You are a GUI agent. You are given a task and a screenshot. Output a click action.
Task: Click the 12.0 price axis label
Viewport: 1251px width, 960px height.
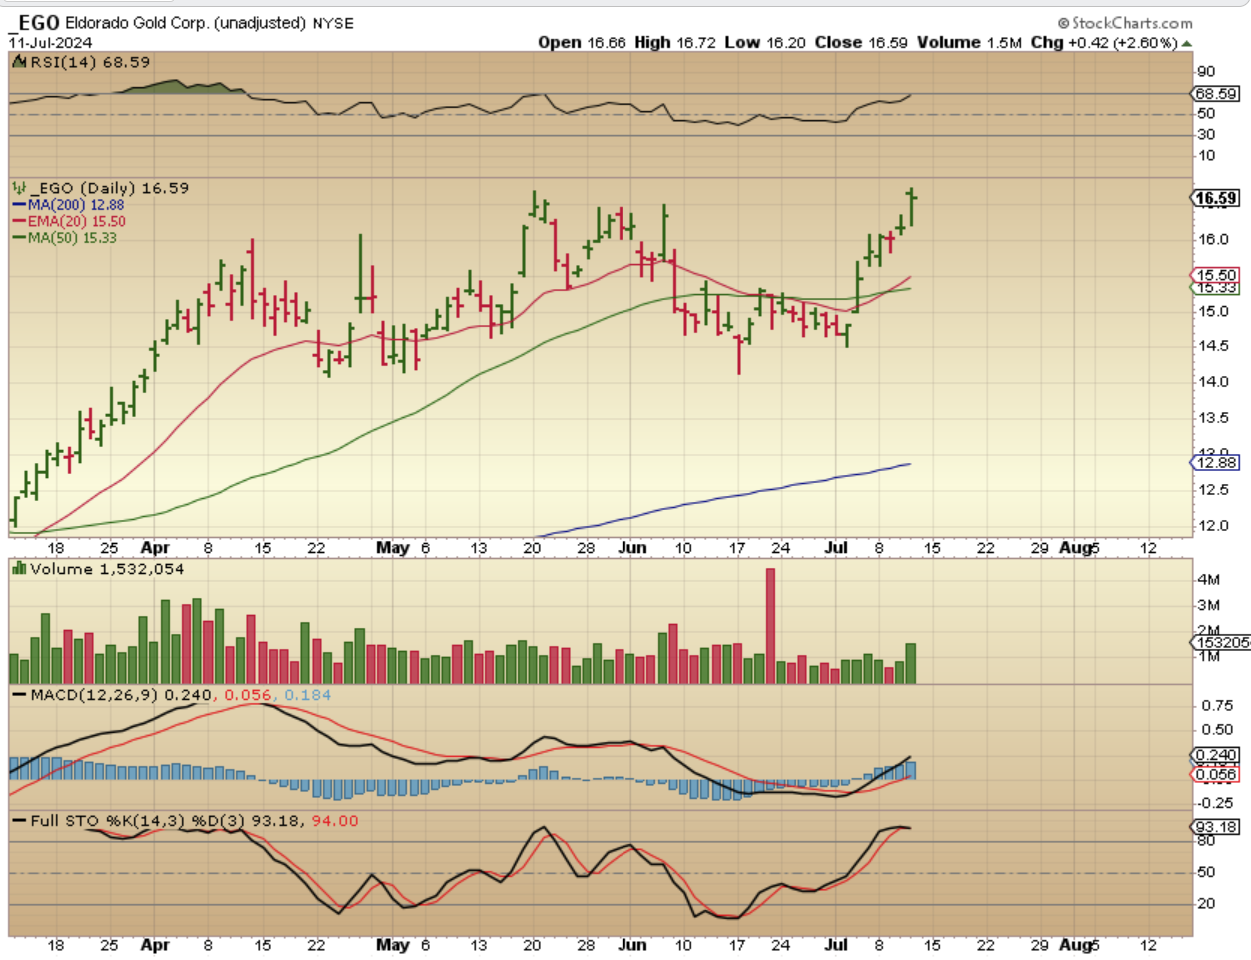click(1214, 525)
